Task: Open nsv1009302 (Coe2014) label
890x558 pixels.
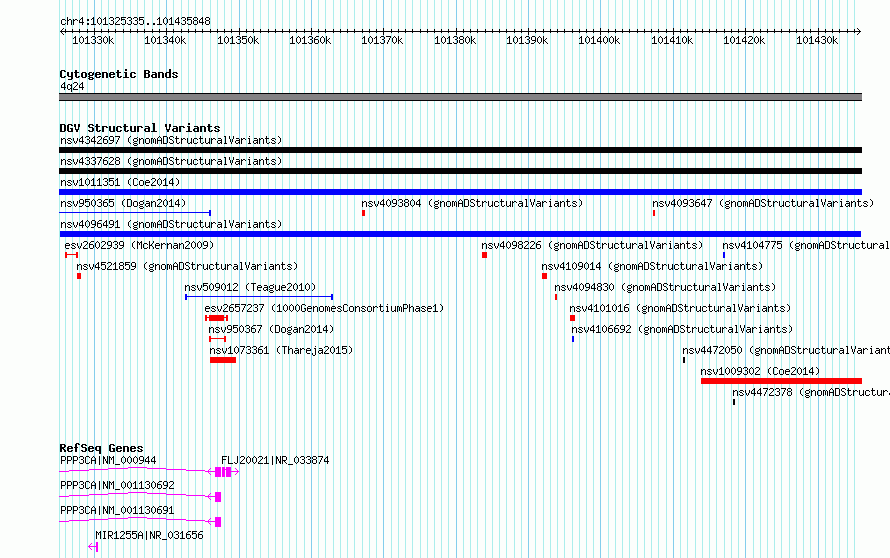Action: coord(760,371)
